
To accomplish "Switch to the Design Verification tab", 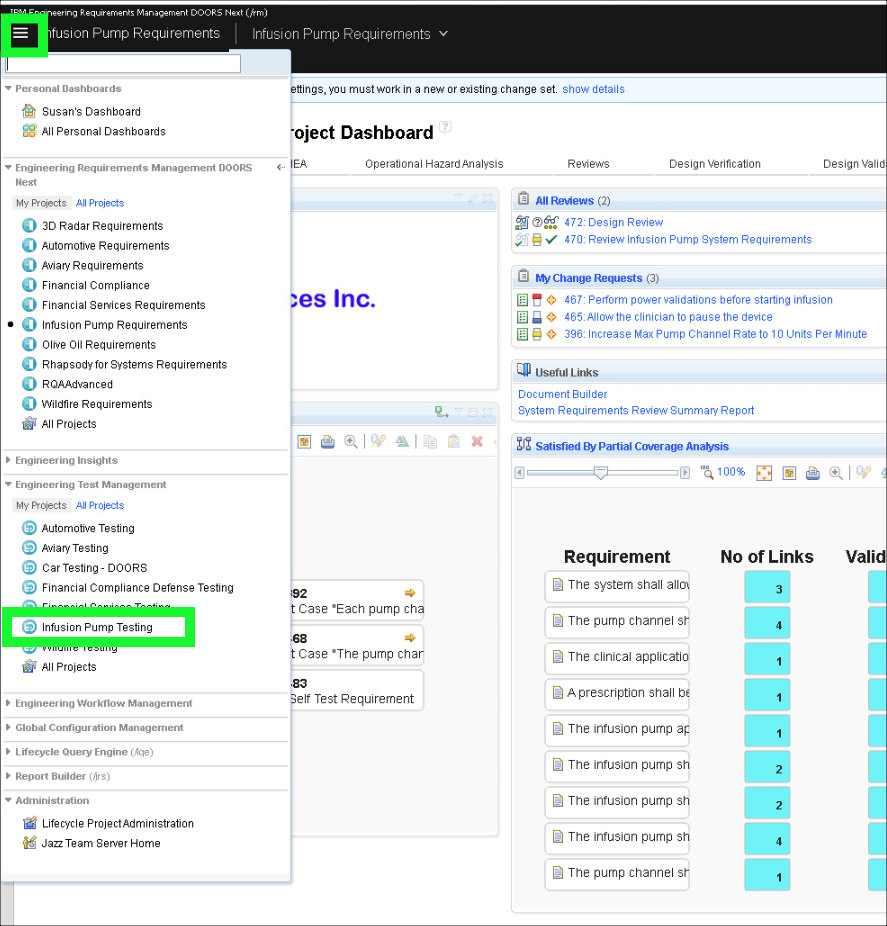I will pyautogui.click(x=715, y=164).
